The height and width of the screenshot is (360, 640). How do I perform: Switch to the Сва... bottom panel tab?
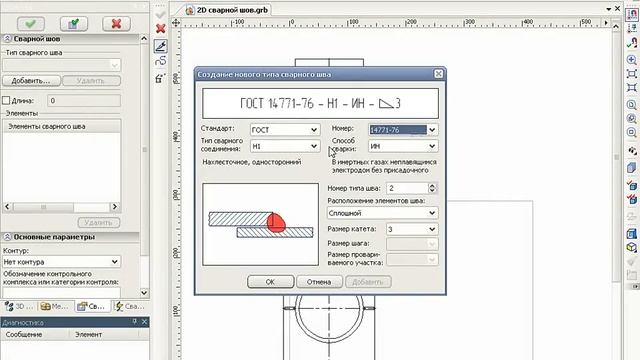click(129, 306)
